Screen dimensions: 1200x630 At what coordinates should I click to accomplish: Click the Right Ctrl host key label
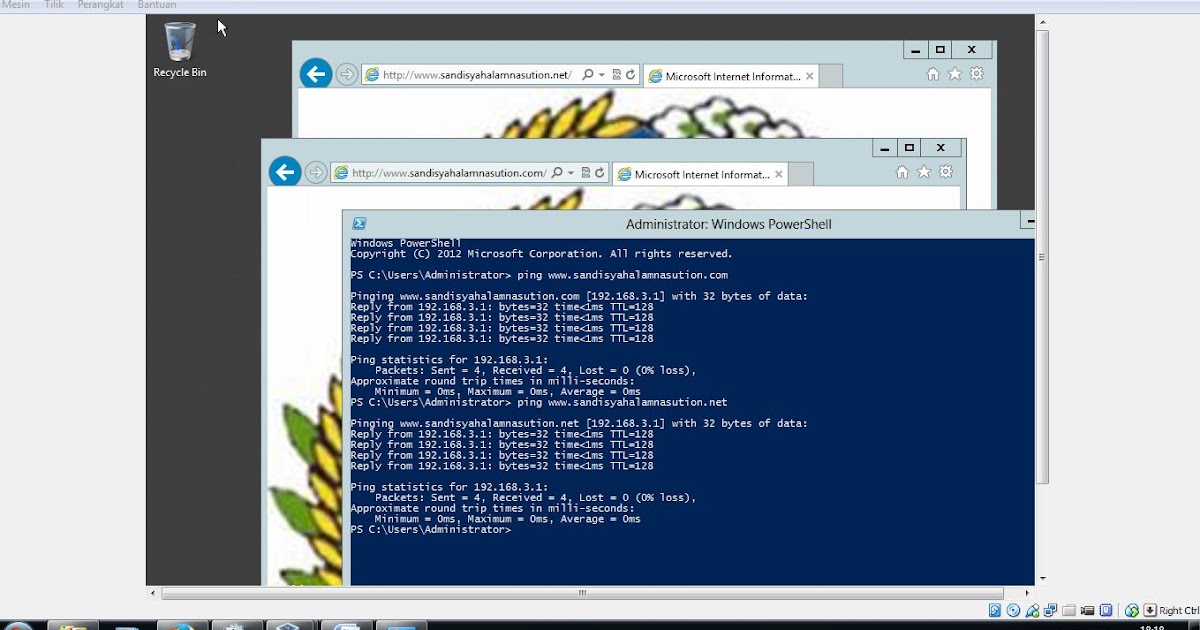click(1179, 610)
